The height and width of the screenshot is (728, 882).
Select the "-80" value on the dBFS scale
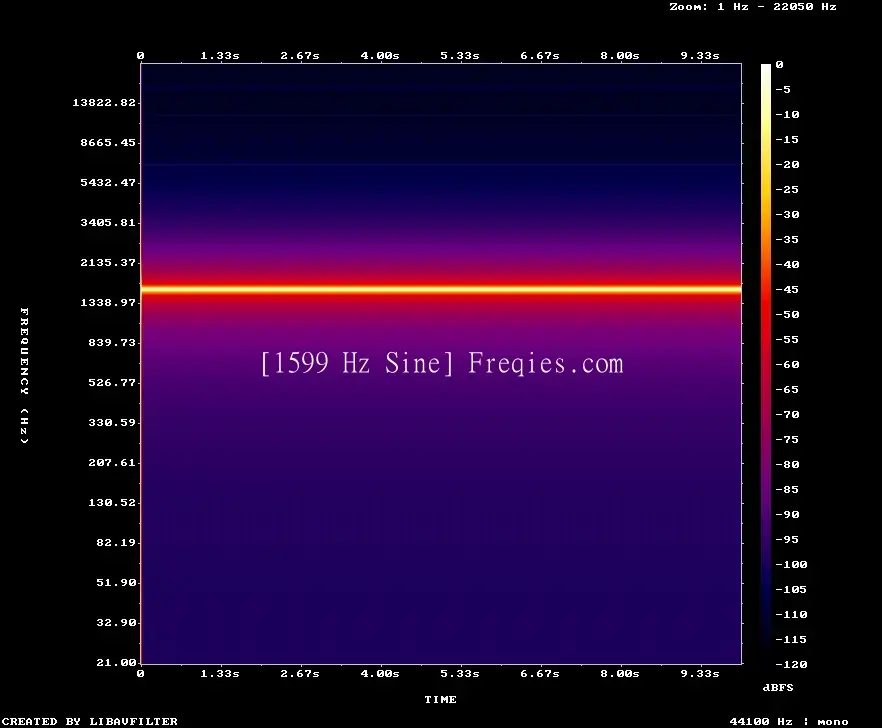coord(787,465)
